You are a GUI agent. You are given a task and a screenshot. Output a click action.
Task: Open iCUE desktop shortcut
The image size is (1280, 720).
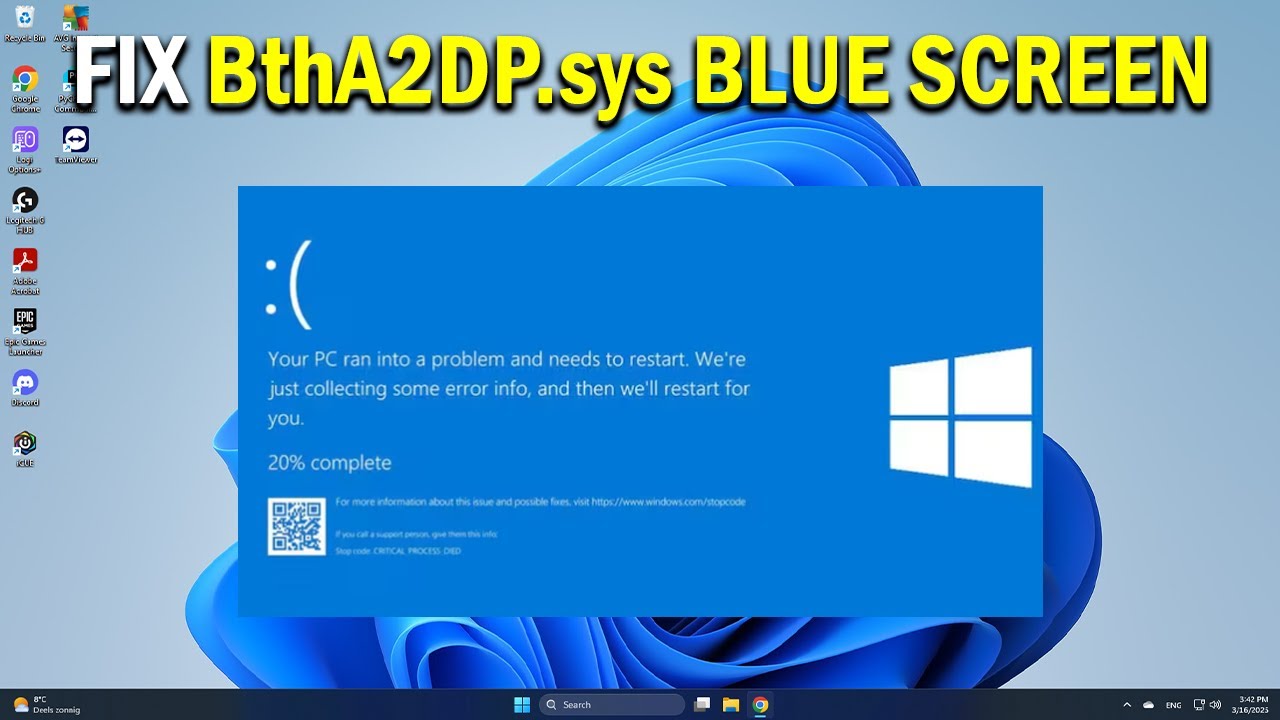[x=25, y=448]
